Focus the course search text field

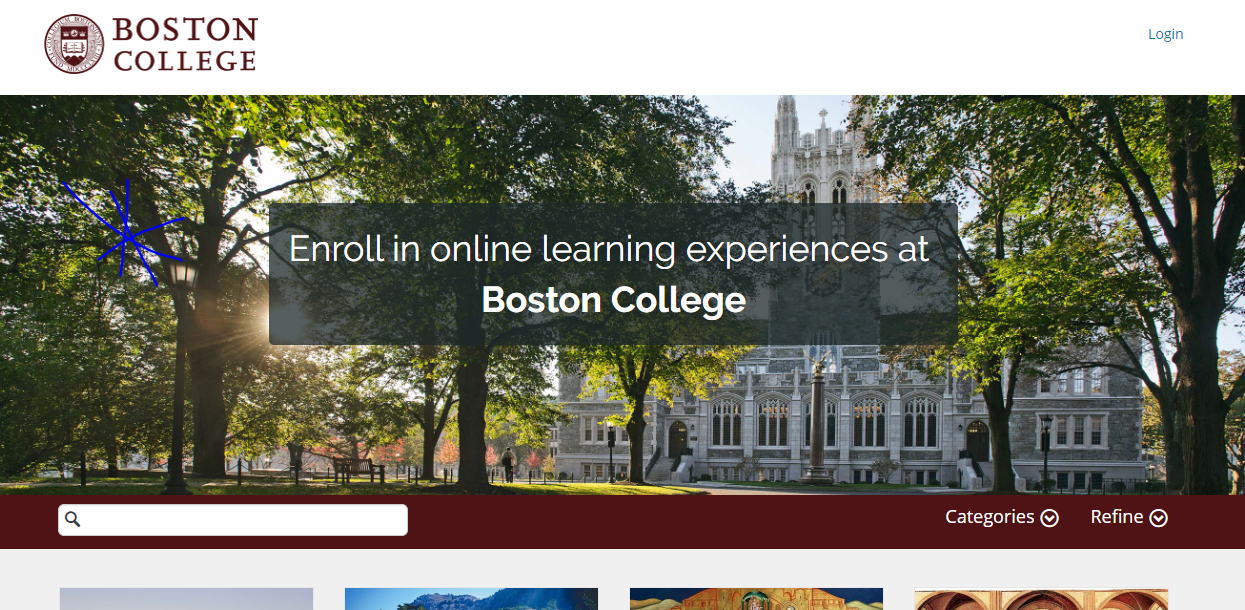[233, 520]
